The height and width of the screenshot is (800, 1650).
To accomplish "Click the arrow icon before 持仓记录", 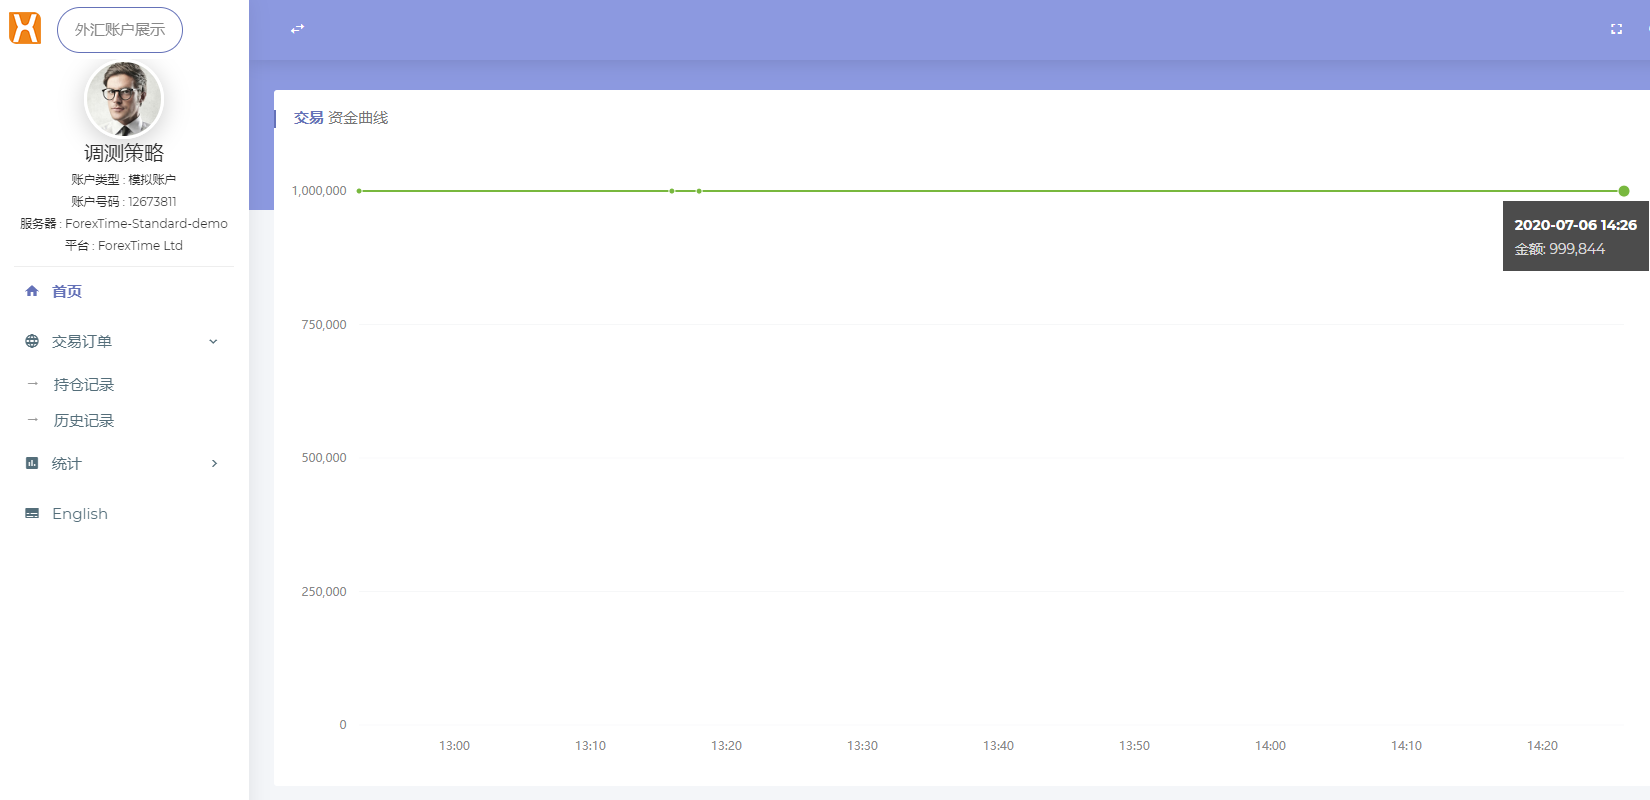I will pos(32,383).
